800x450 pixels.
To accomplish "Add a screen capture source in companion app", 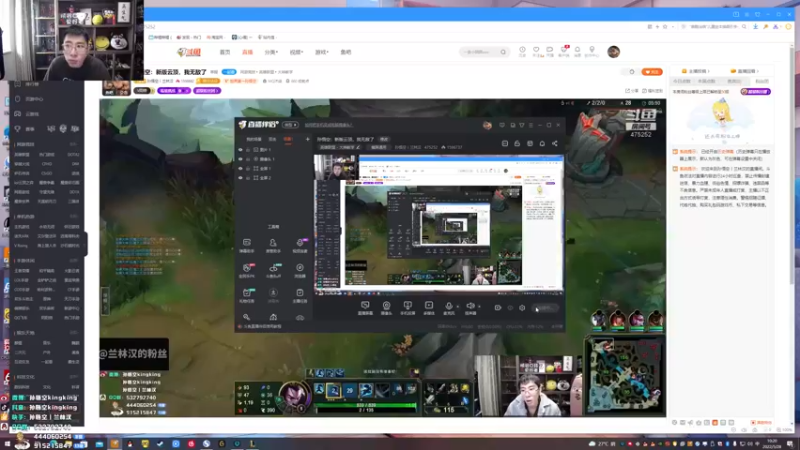I will (365, 308).
